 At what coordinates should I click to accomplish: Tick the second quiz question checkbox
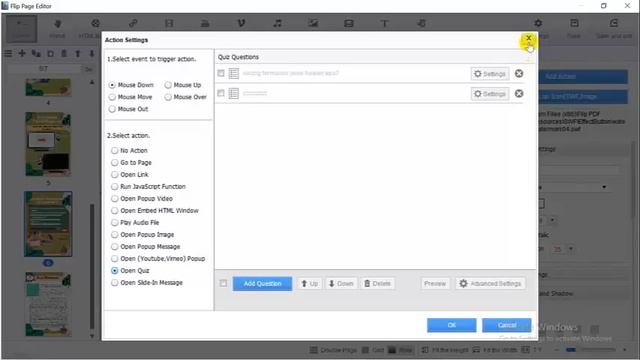tap(221, 93)
